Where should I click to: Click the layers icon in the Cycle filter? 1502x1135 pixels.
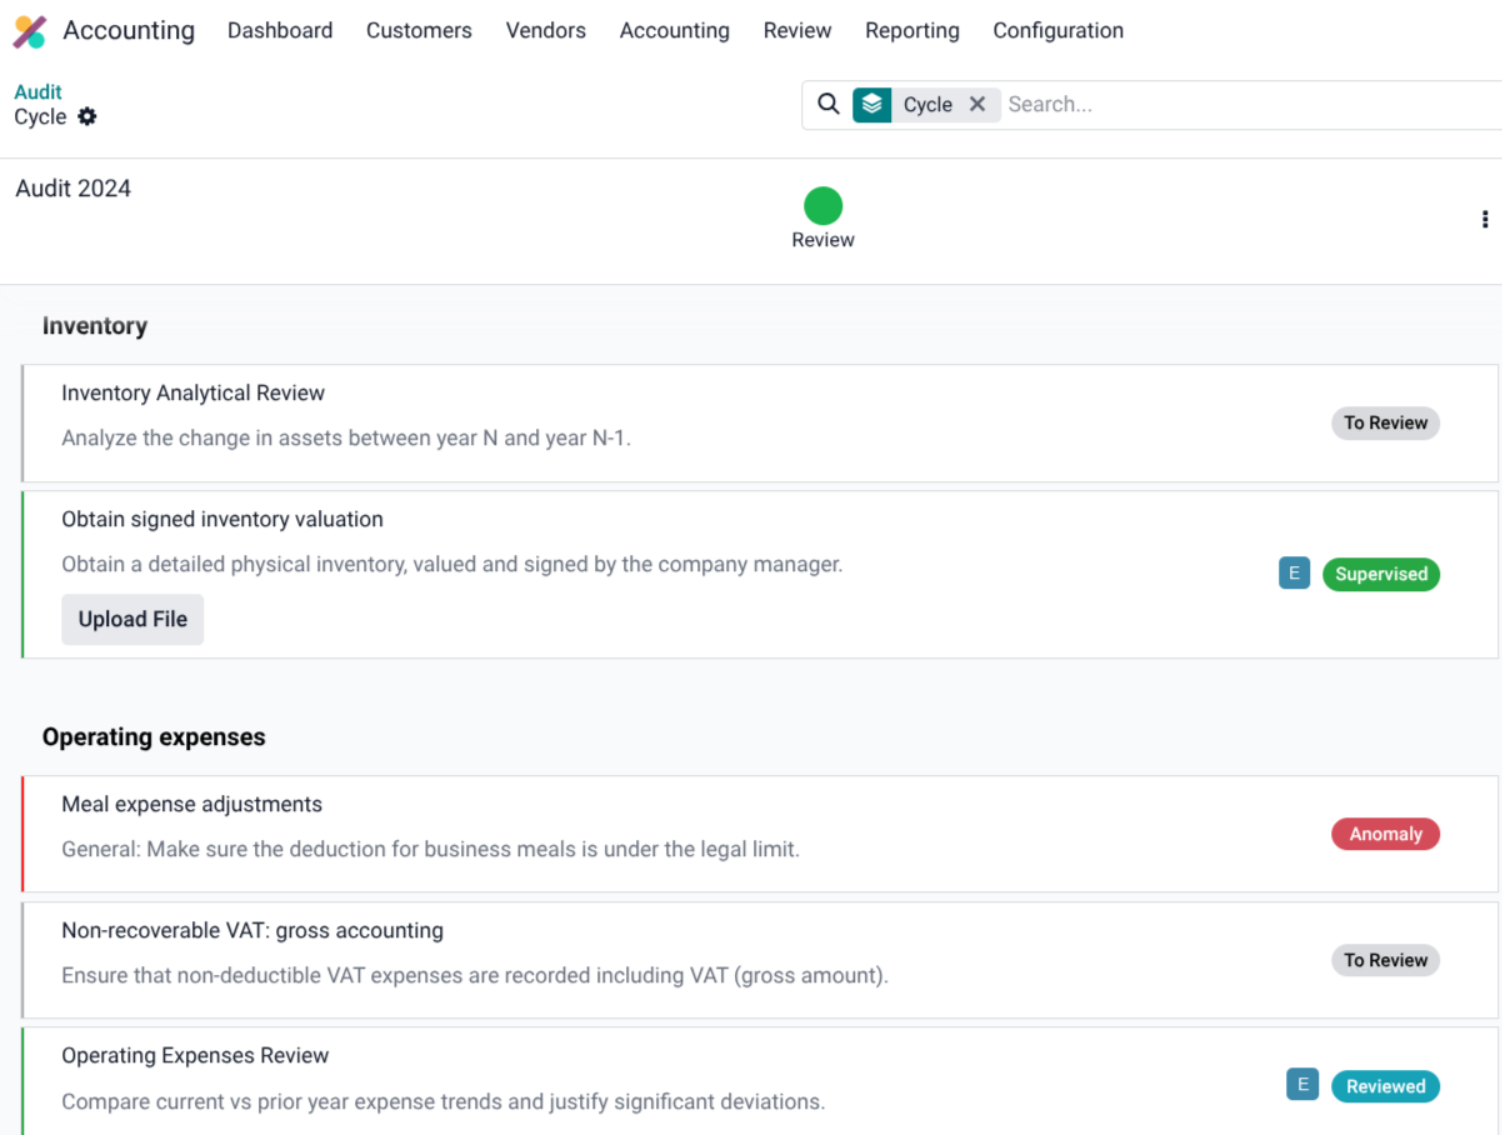pyautogui.click(x=871, y=104)
